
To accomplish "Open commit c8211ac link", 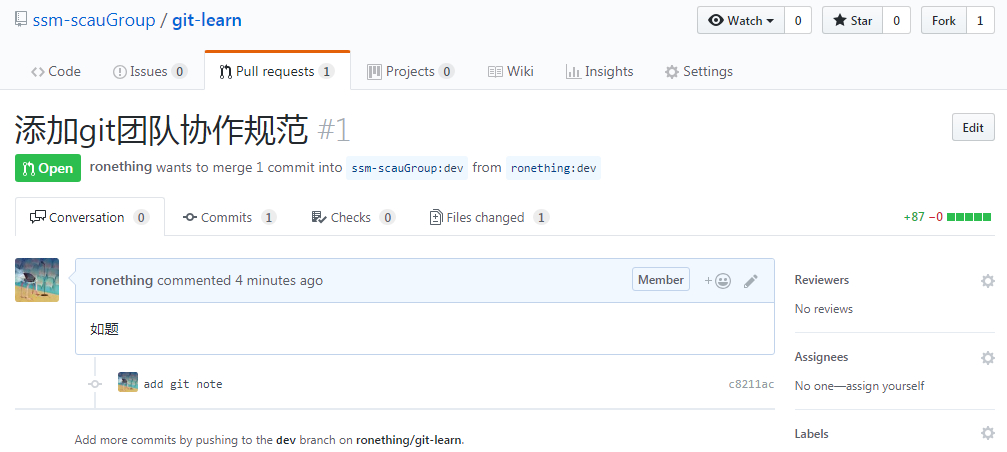I will [x=751, y=385].
